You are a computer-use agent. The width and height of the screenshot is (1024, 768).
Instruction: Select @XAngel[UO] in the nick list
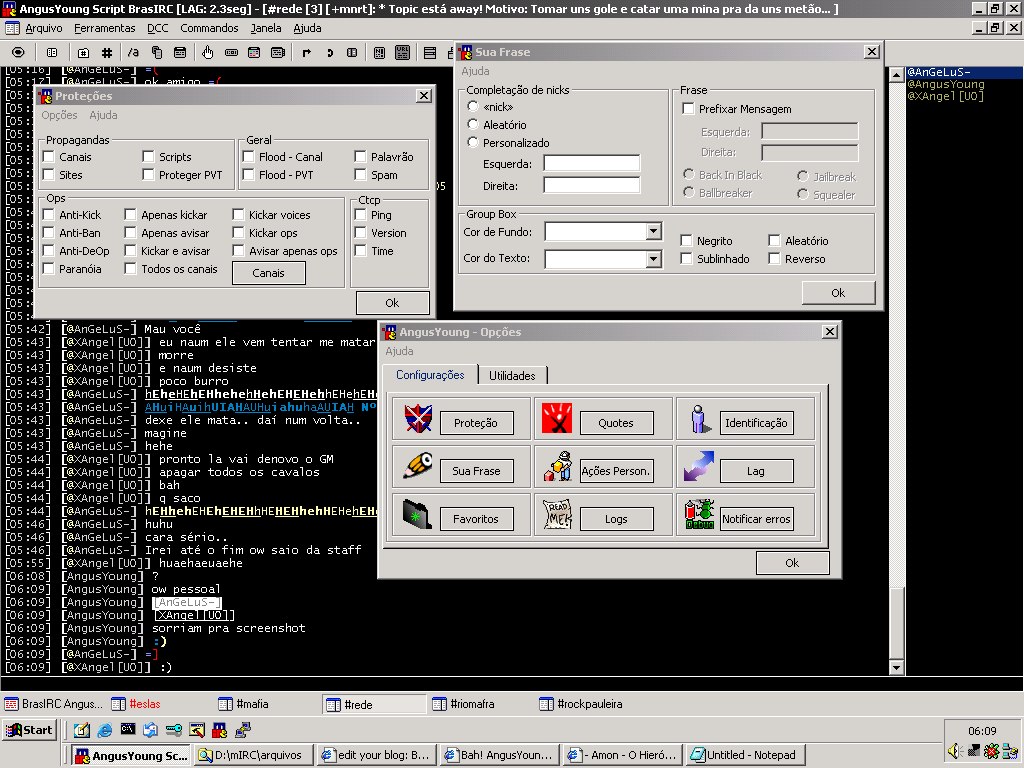(946, 96)
